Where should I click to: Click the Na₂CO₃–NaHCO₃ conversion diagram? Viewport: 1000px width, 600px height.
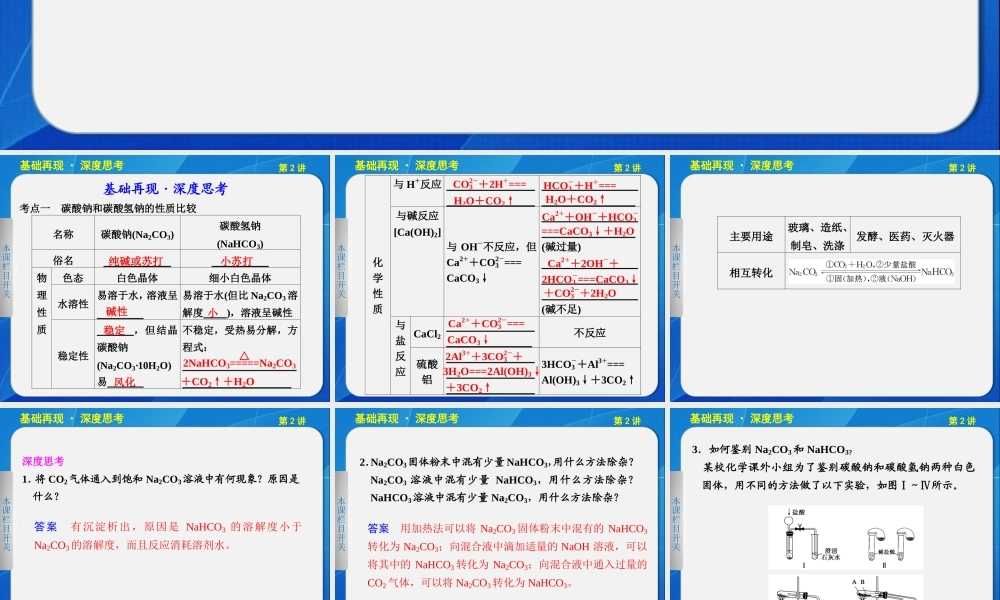coord(871,271)
